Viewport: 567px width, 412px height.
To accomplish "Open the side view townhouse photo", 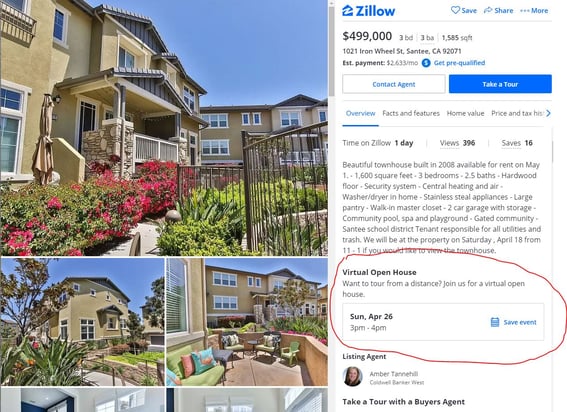I will tap(82, 322).
